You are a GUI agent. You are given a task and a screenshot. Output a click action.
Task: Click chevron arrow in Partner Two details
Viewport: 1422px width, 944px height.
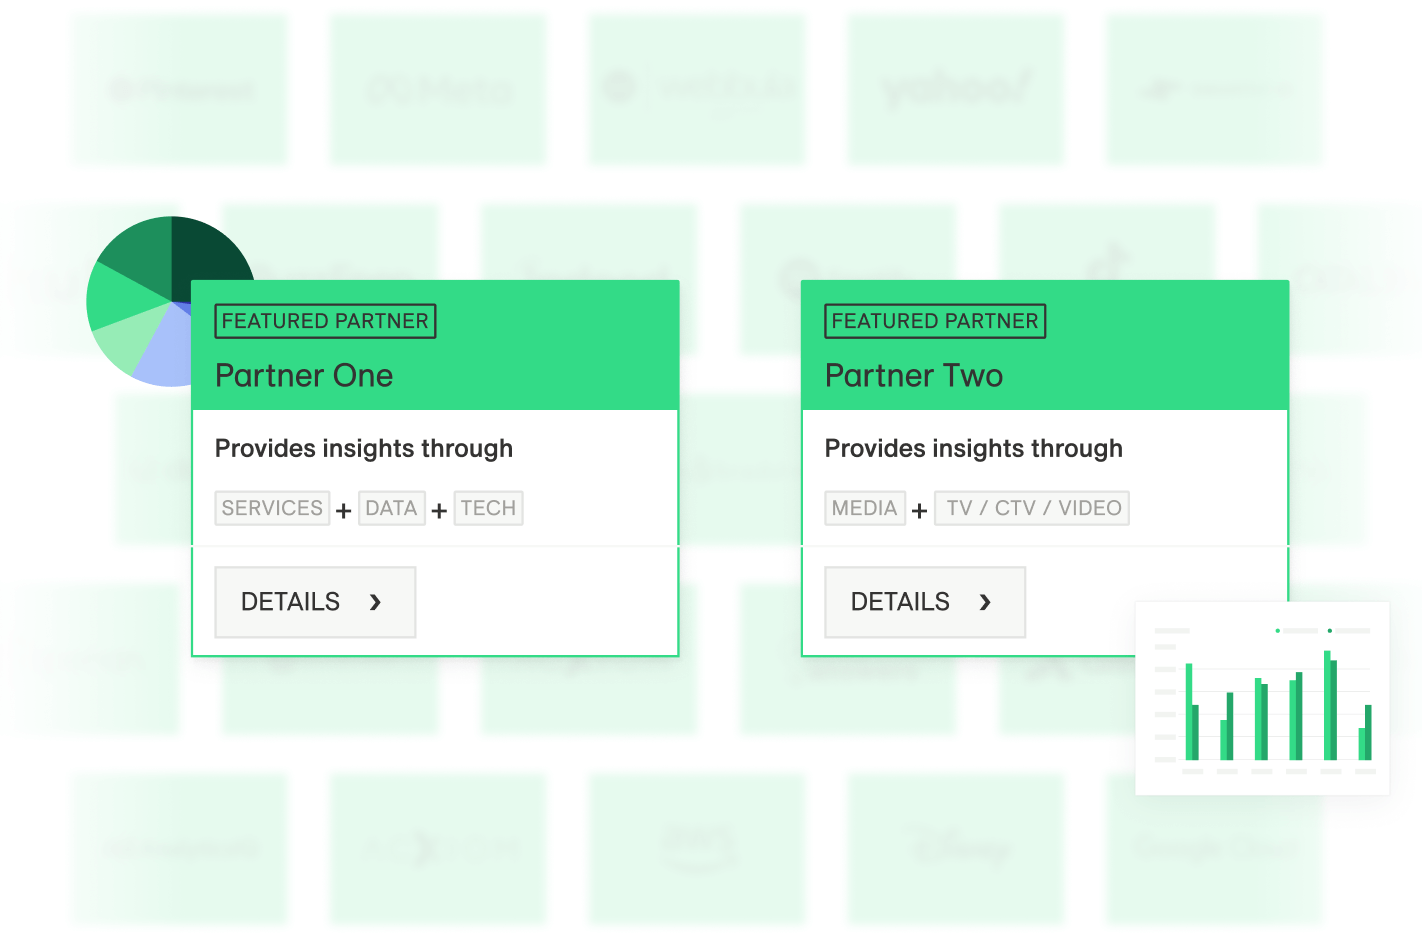tap(985, 602)
